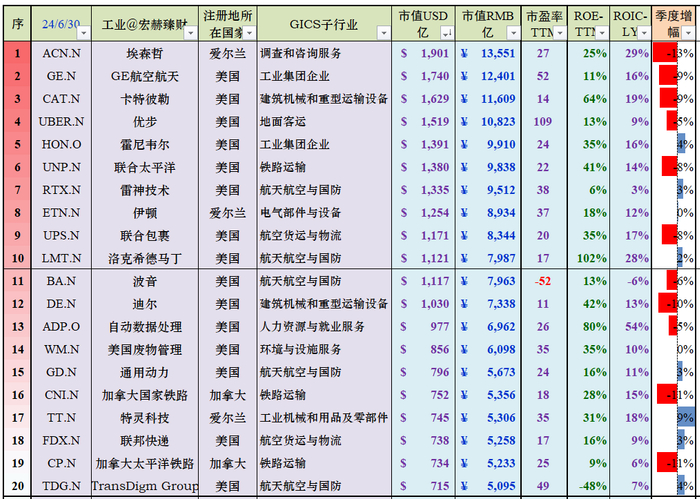Open filter dropdown on 注册地所在国家 column
The width and height of the screenshot is (700, 499).
click(x=250, y=33)
